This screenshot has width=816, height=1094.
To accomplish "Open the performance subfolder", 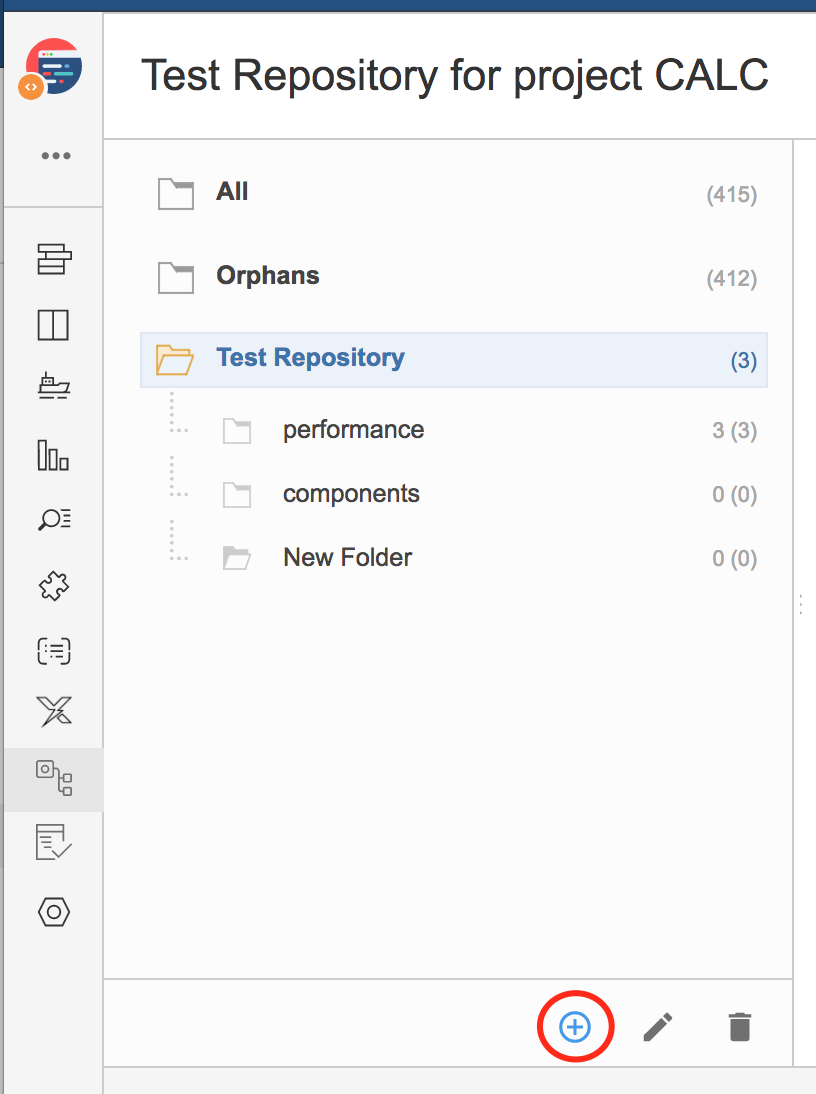I will point(488,430).
